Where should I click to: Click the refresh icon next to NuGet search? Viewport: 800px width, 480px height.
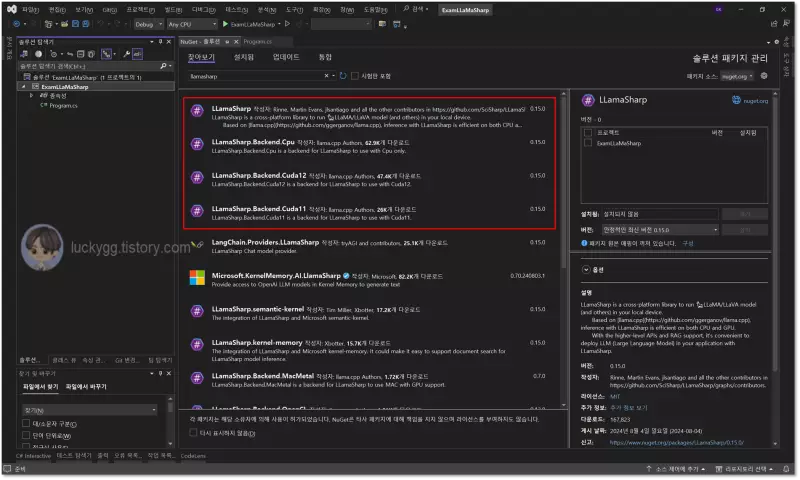(343, 76)
